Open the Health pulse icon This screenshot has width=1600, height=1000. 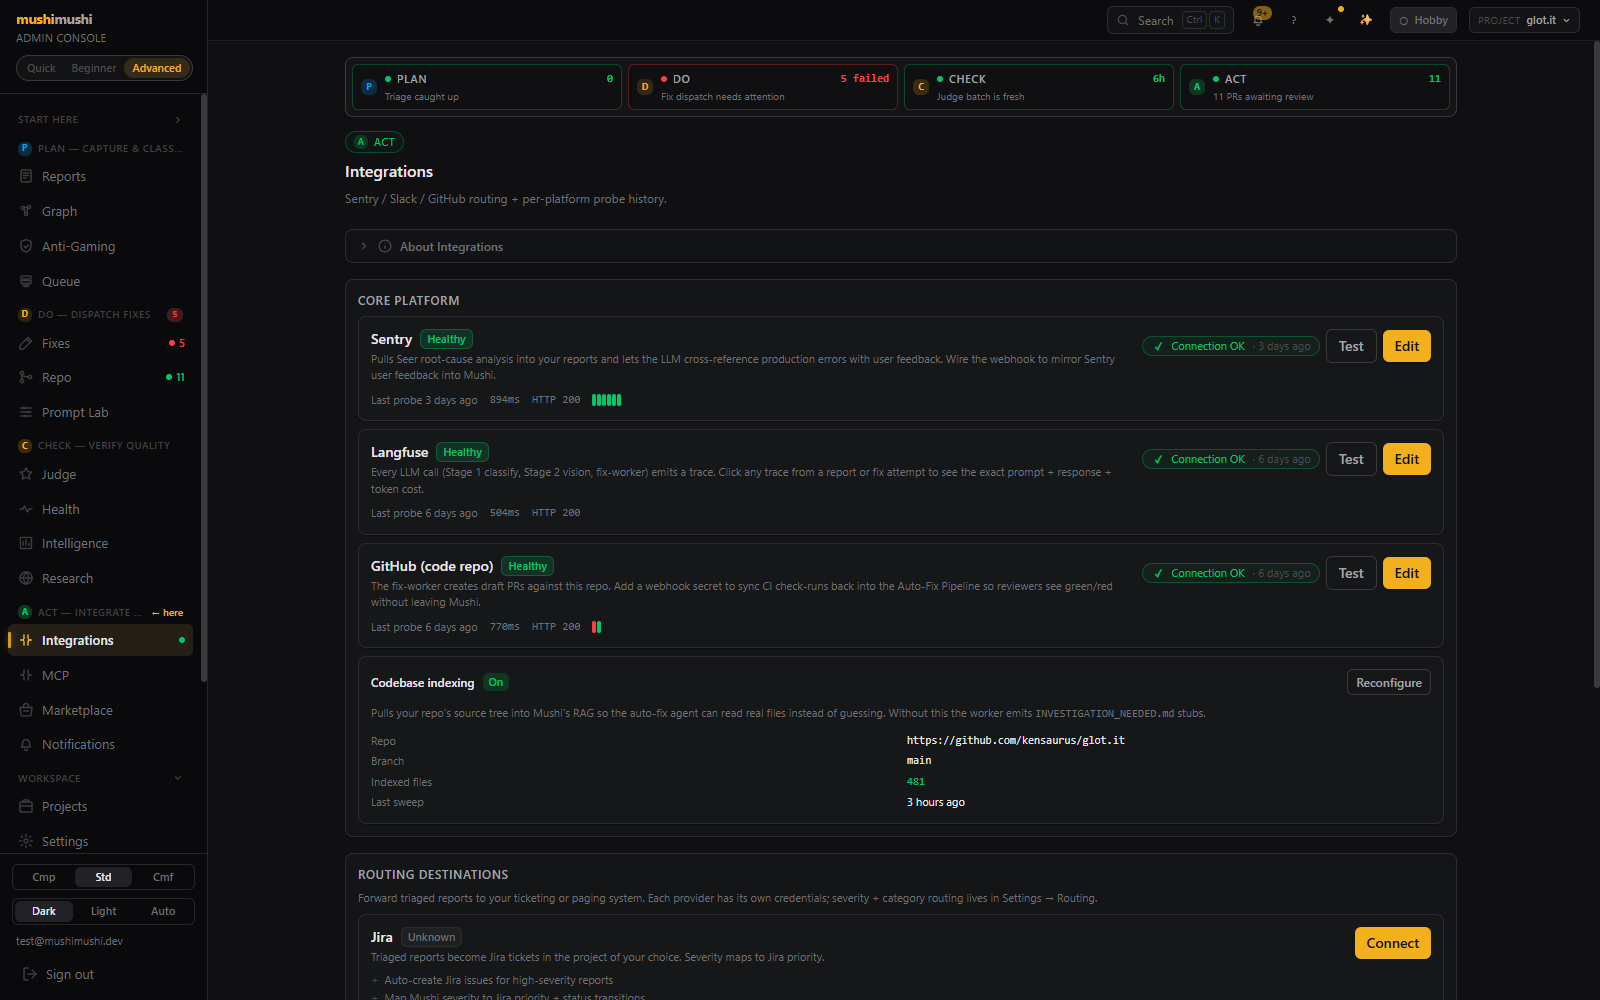pyautogui.click(x=26, y=509)
